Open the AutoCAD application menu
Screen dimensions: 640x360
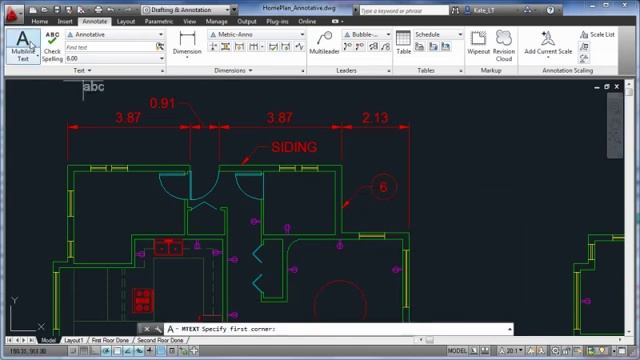point(13,13)
